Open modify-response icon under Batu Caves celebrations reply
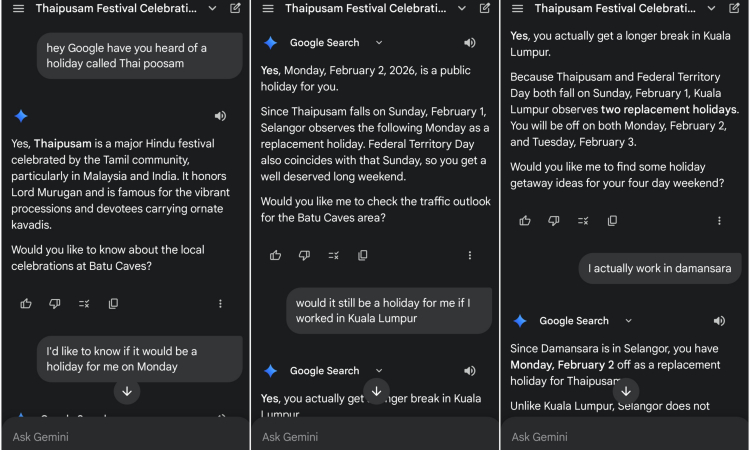 (x=84, y=304)
